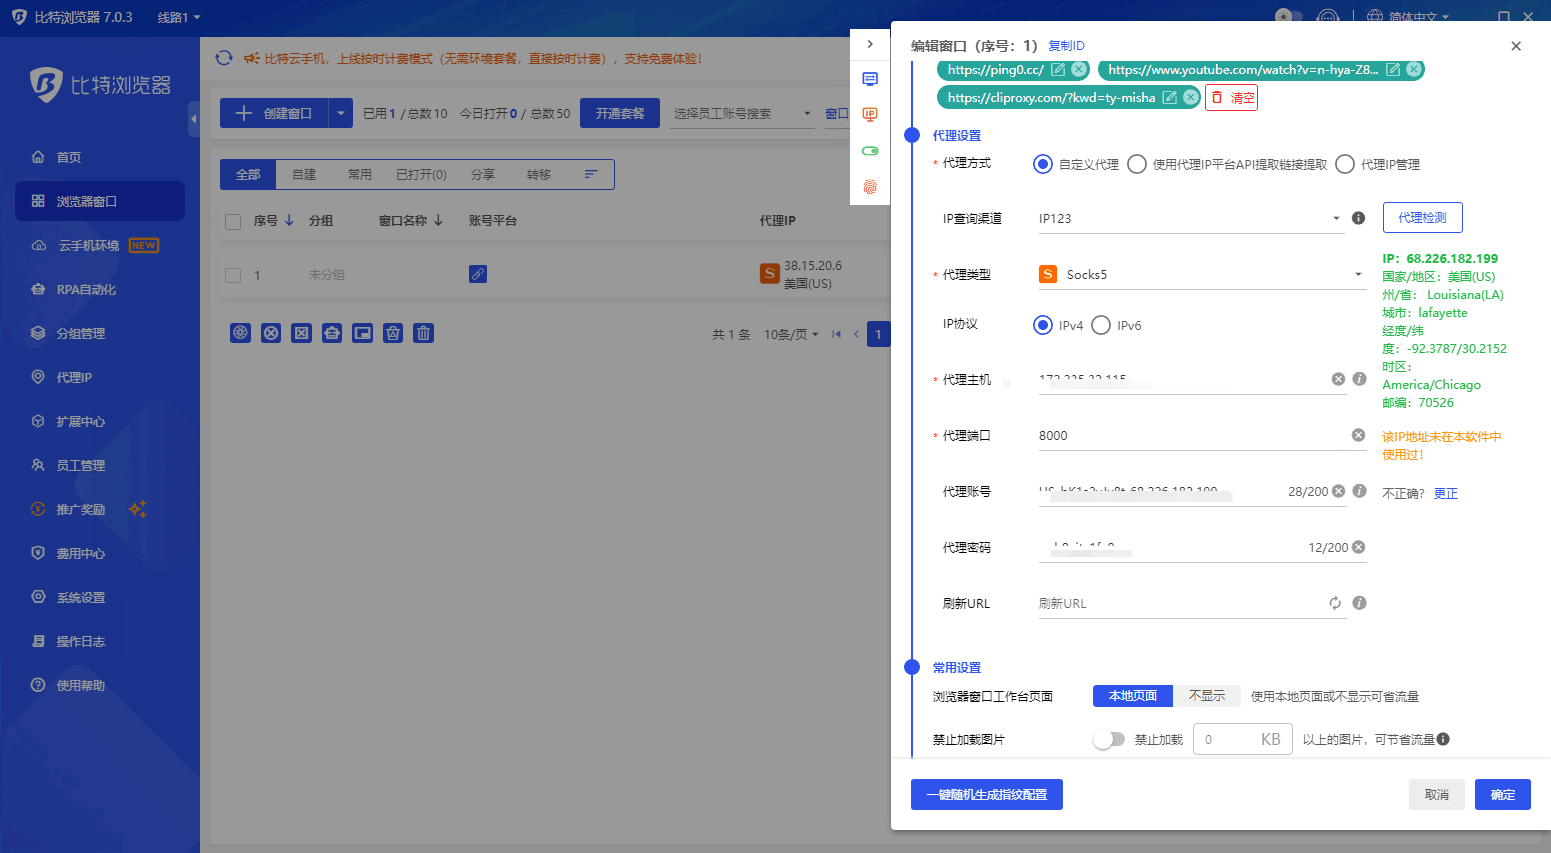The width and height of the screenshot is (1551, 853).
Task: Click the help icon beside 代理账号
Action: point(1360,491)
